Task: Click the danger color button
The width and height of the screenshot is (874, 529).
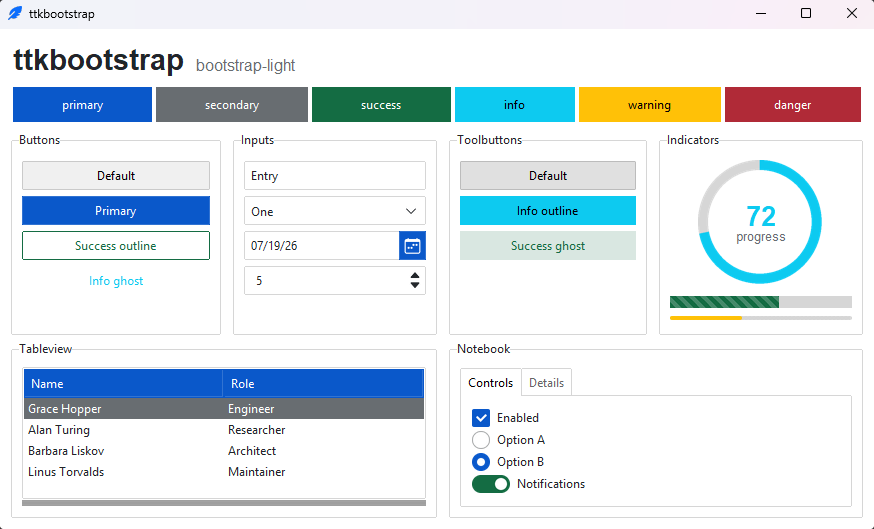Action: (x=793, y=104)
